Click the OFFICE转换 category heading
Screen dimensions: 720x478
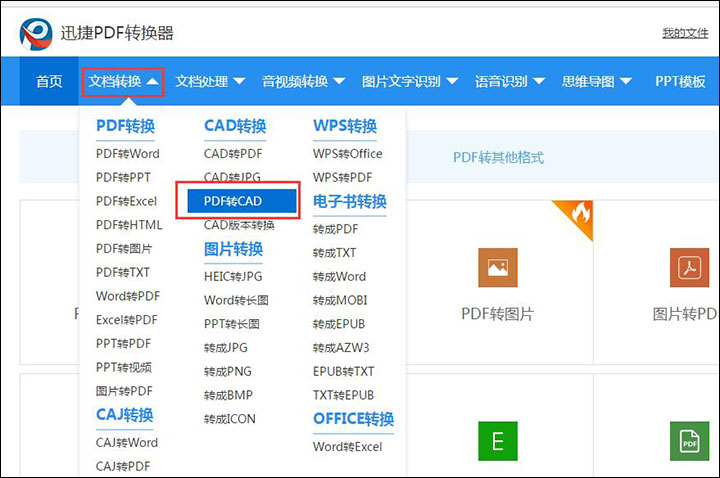pyautogui.click(x=354, y=419)
